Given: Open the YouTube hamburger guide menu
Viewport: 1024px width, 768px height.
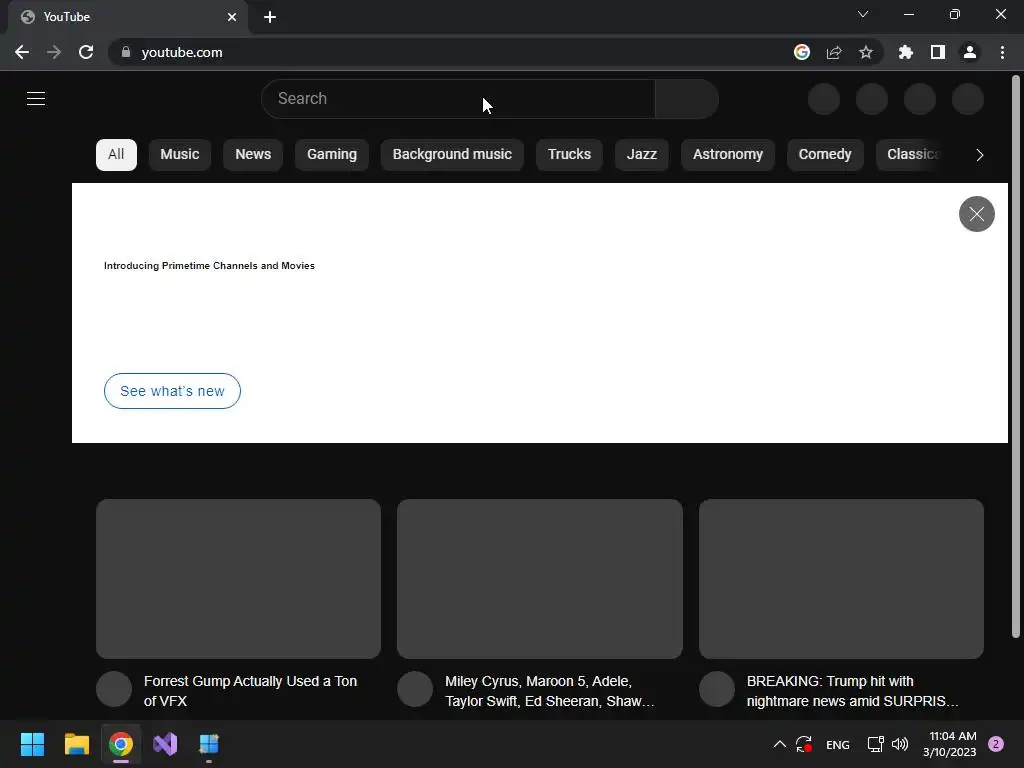Looking at the screenshot, I should coord(36,99).
